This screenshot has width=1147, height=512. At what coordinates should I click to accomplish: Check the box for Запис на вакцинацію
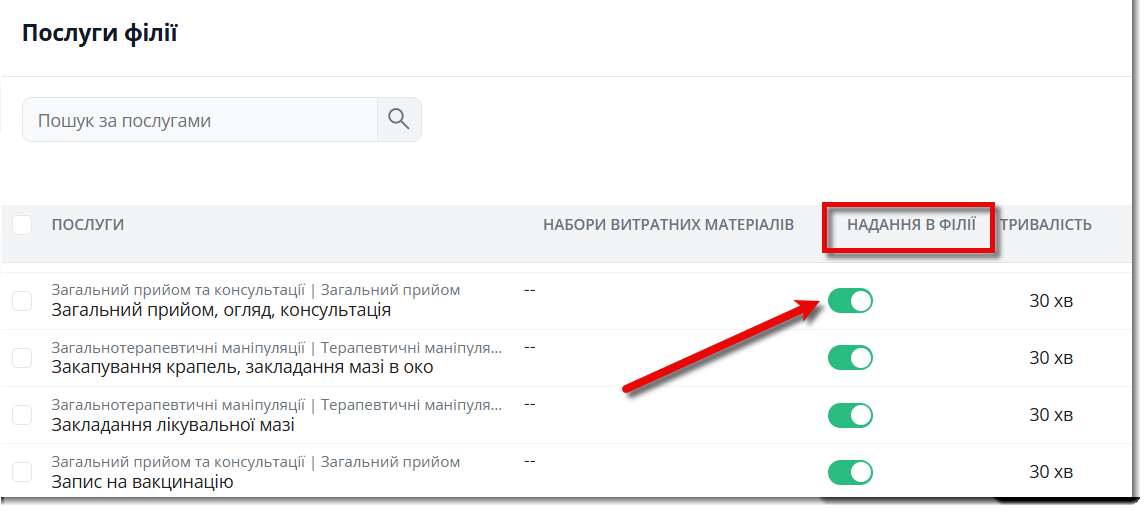point(22,472)
